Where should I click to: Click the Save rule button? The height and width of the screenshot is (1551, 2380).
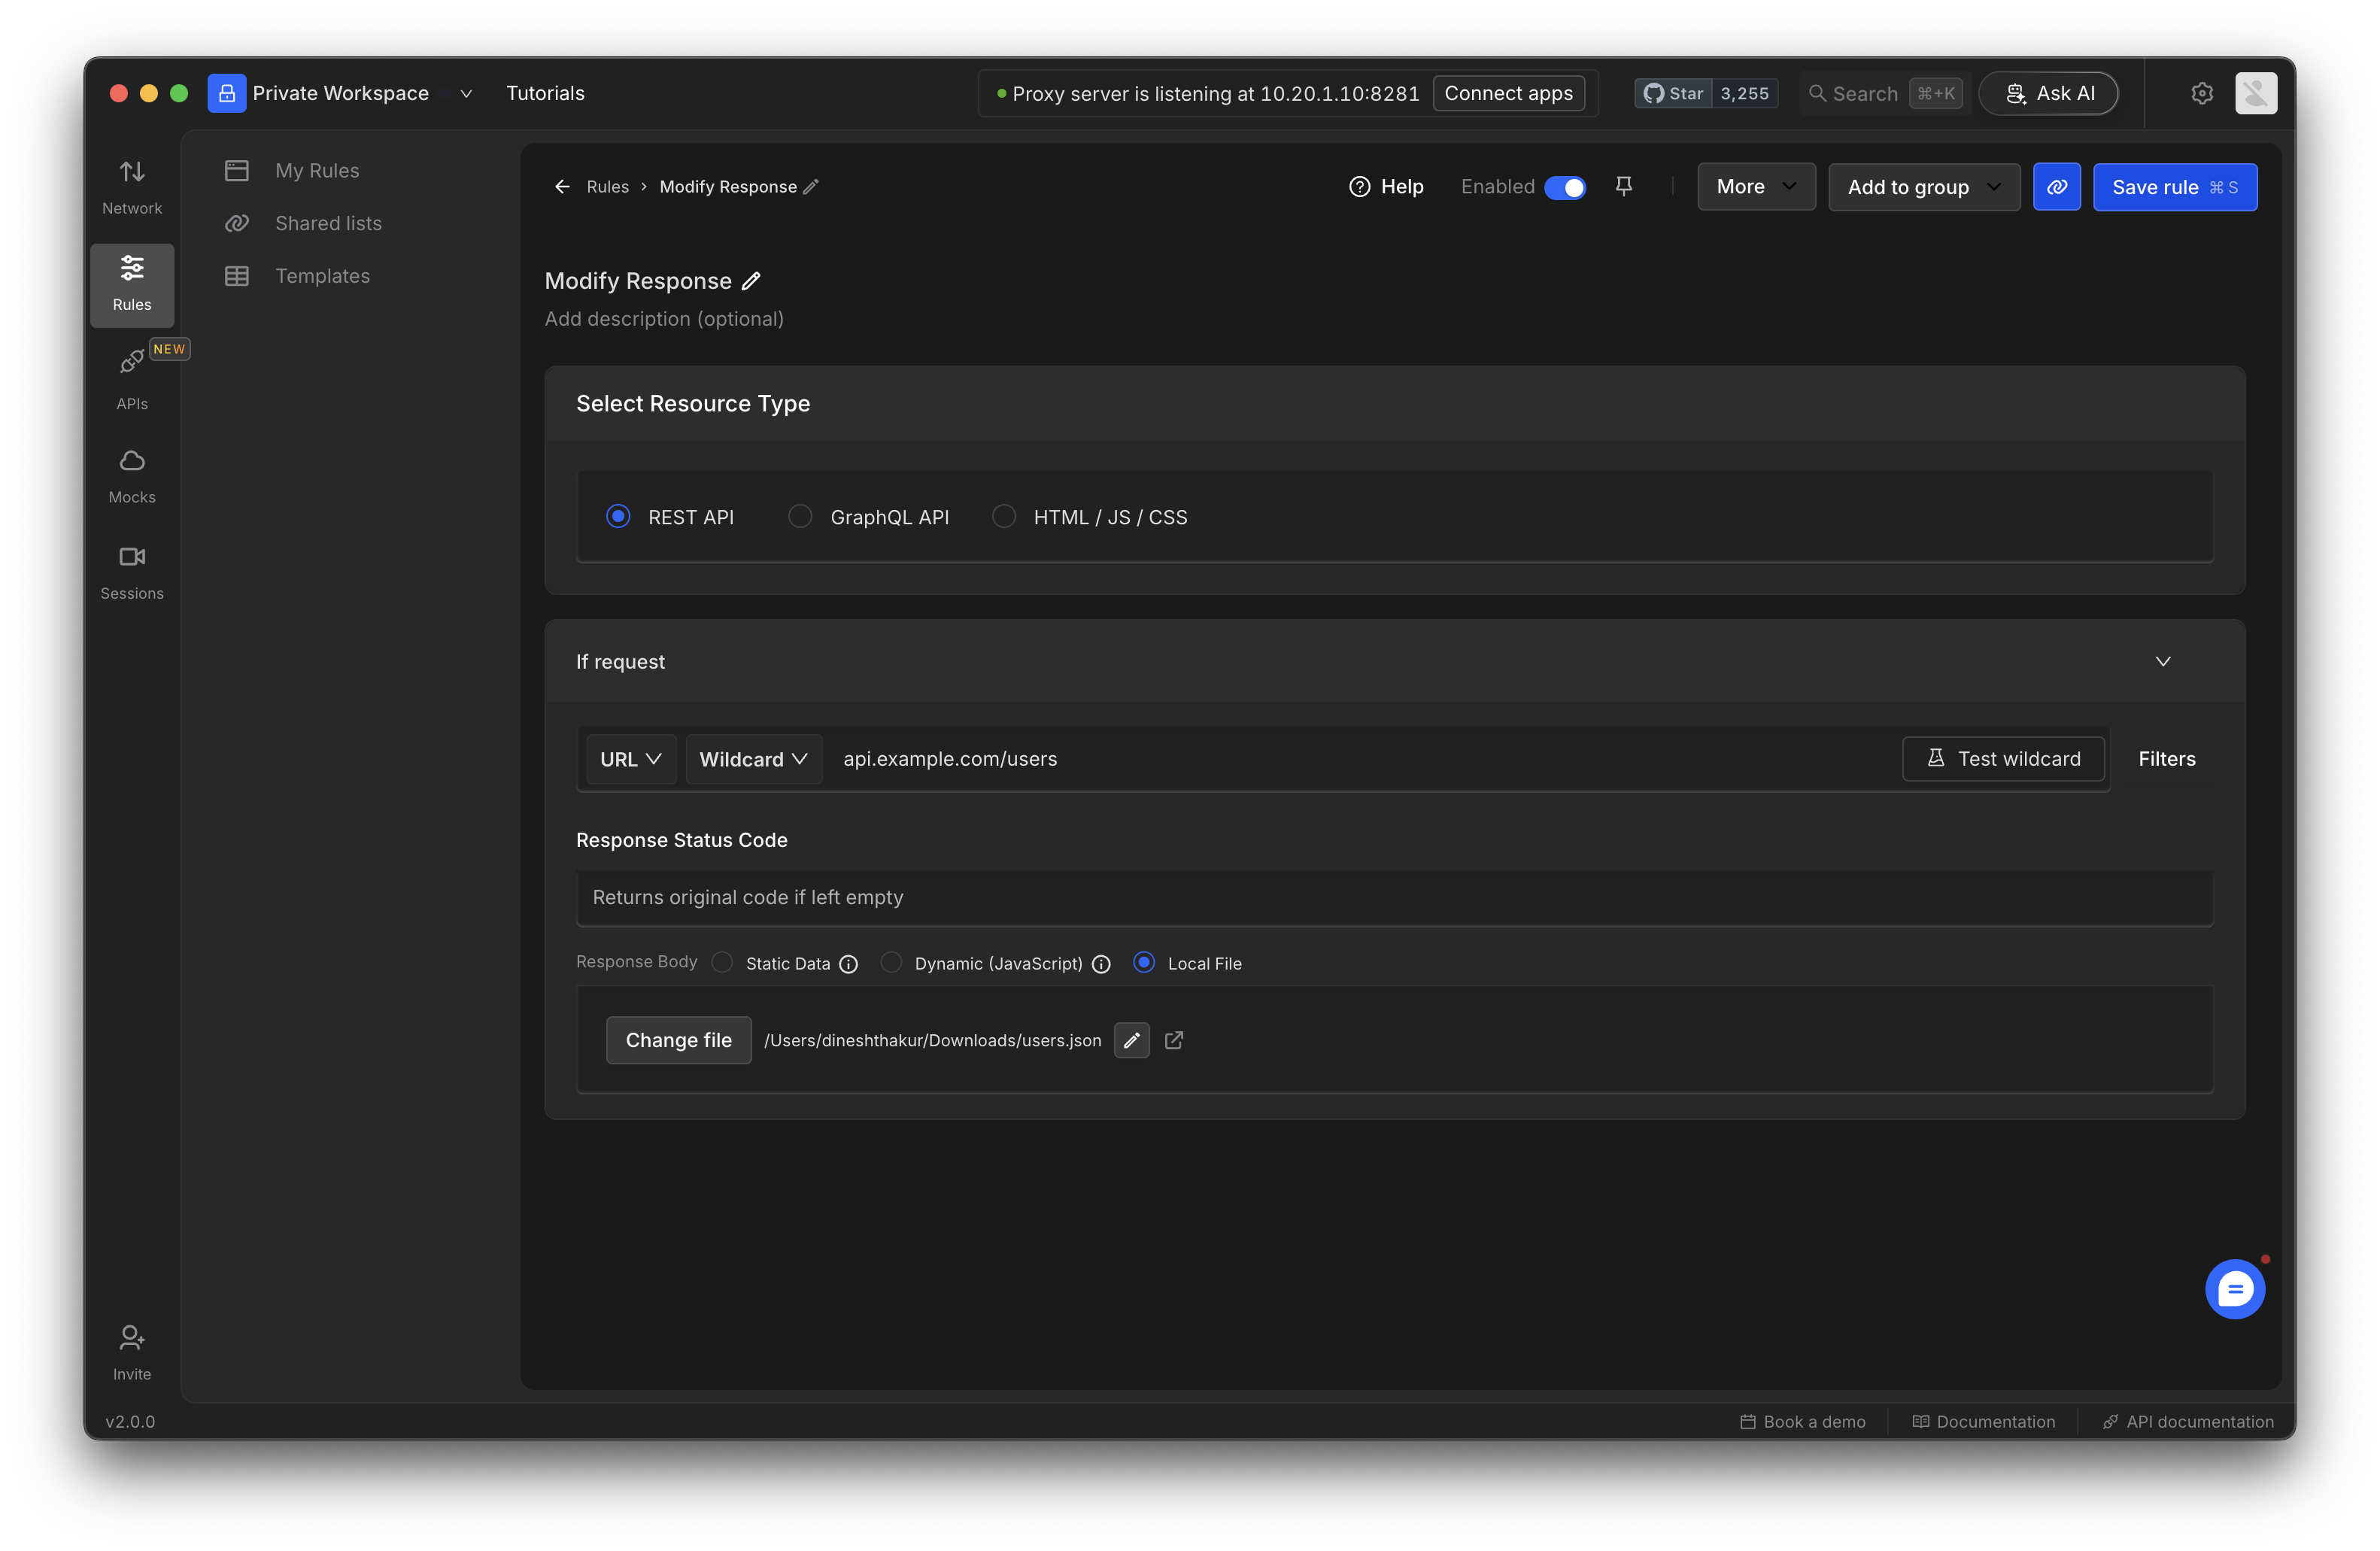click(x=2174, y=187)
